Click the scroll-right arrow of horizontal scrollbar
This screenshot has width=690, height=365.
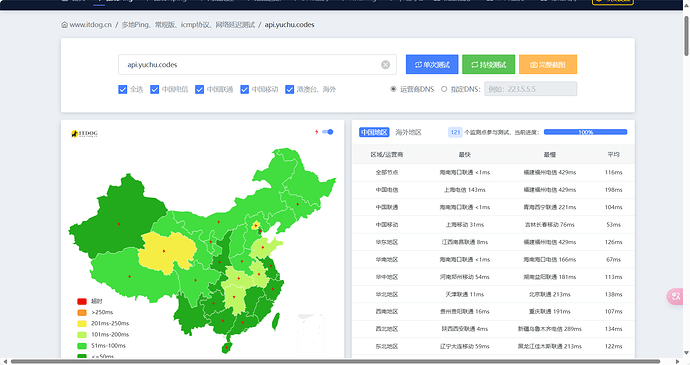[678, 361]
